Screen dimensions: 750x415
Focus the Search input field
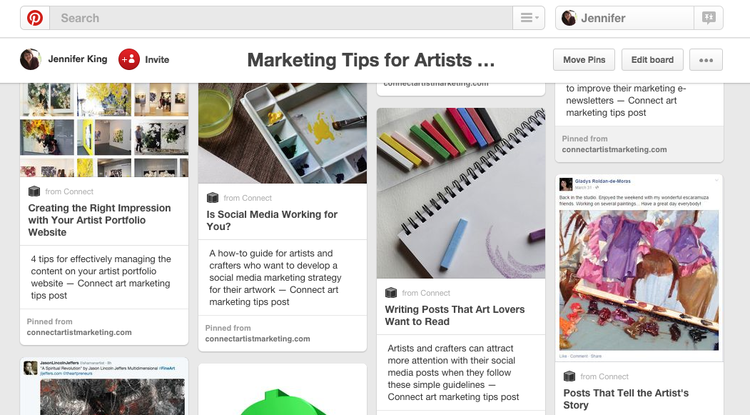(281, 18)
